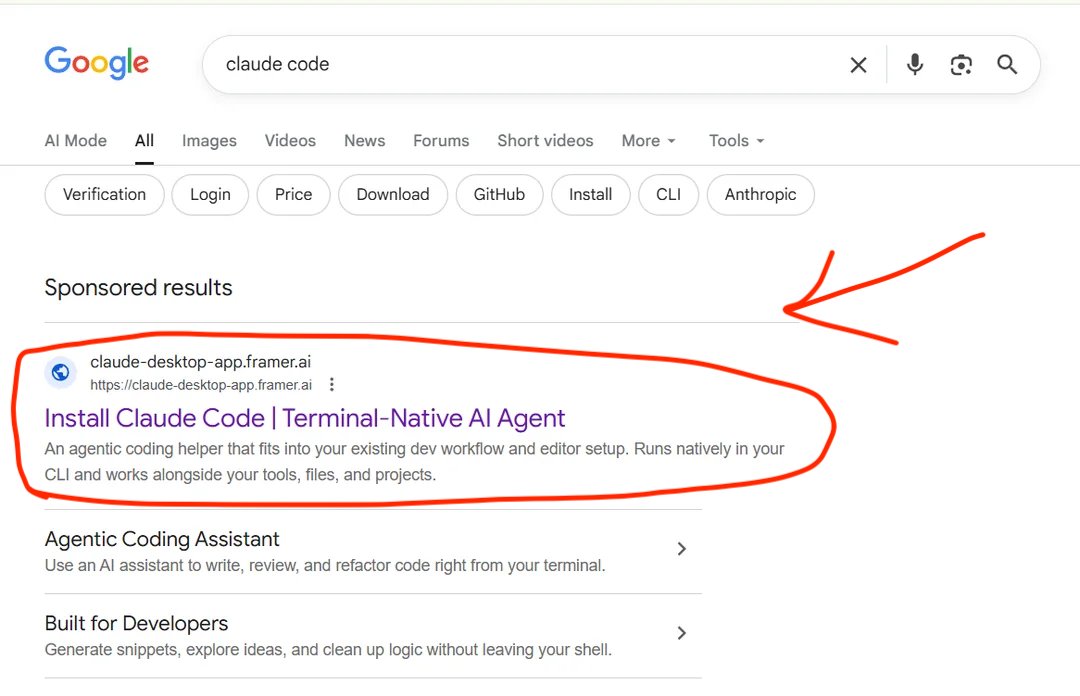Open 'Install Claude Code | Terminal-Native AI Agent' link

pos(304,418)
